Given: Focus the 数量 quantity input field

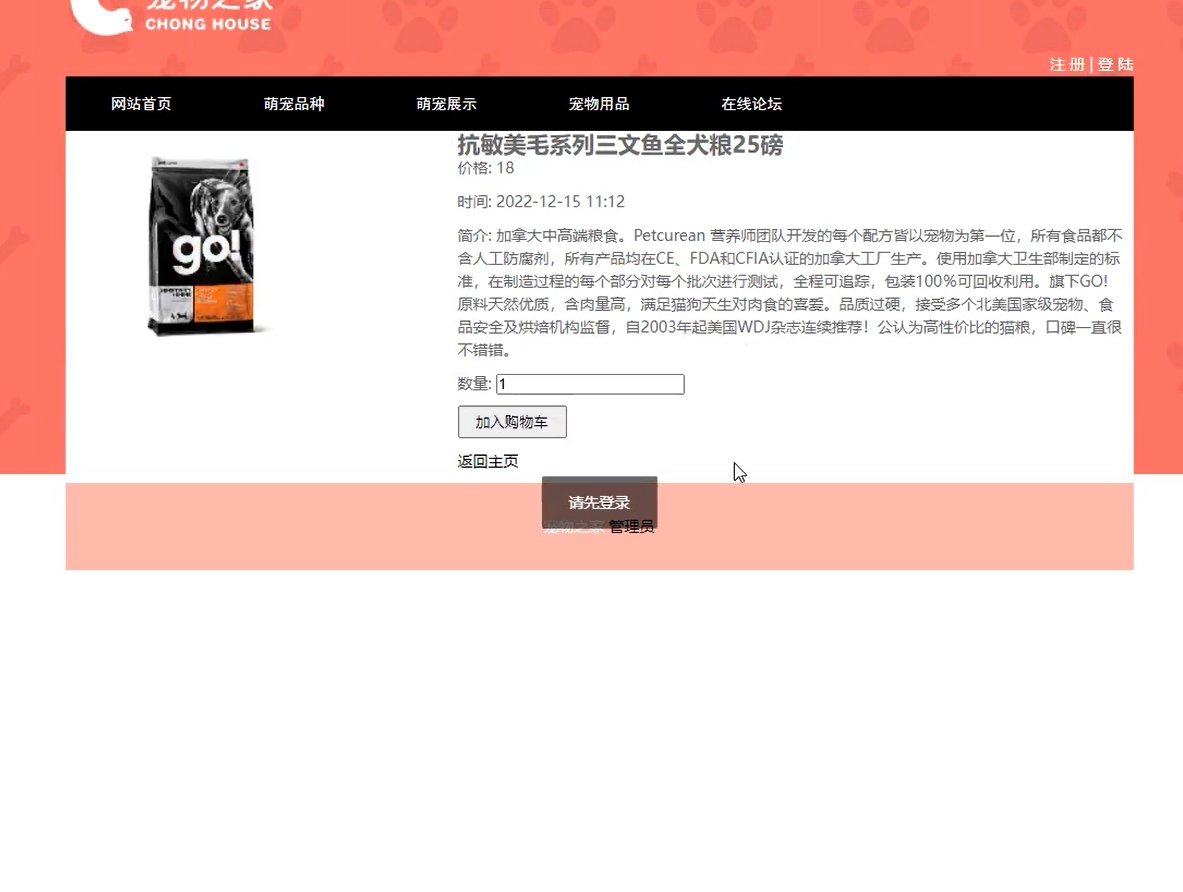Looking at the screenshot, I should 590,384.
